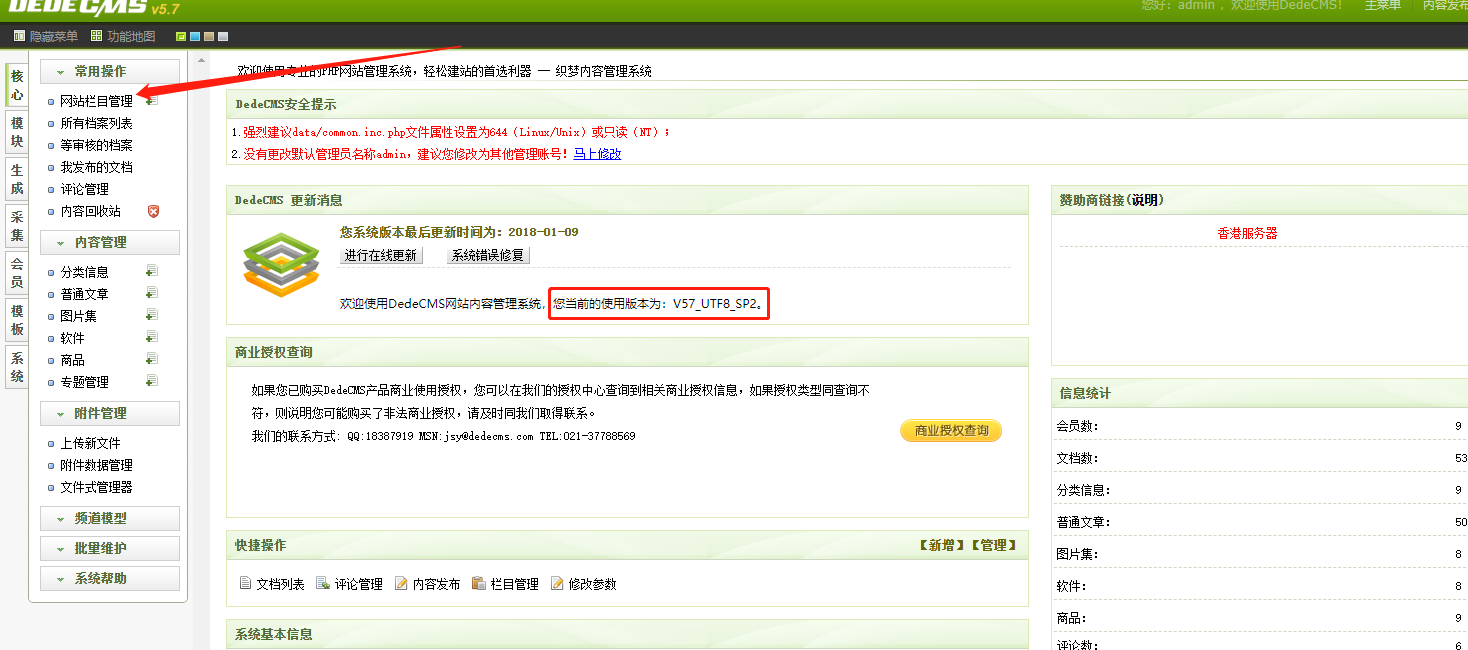
Task: Click the 马上修改 link in security tips
Action: [x=597, y=154]
